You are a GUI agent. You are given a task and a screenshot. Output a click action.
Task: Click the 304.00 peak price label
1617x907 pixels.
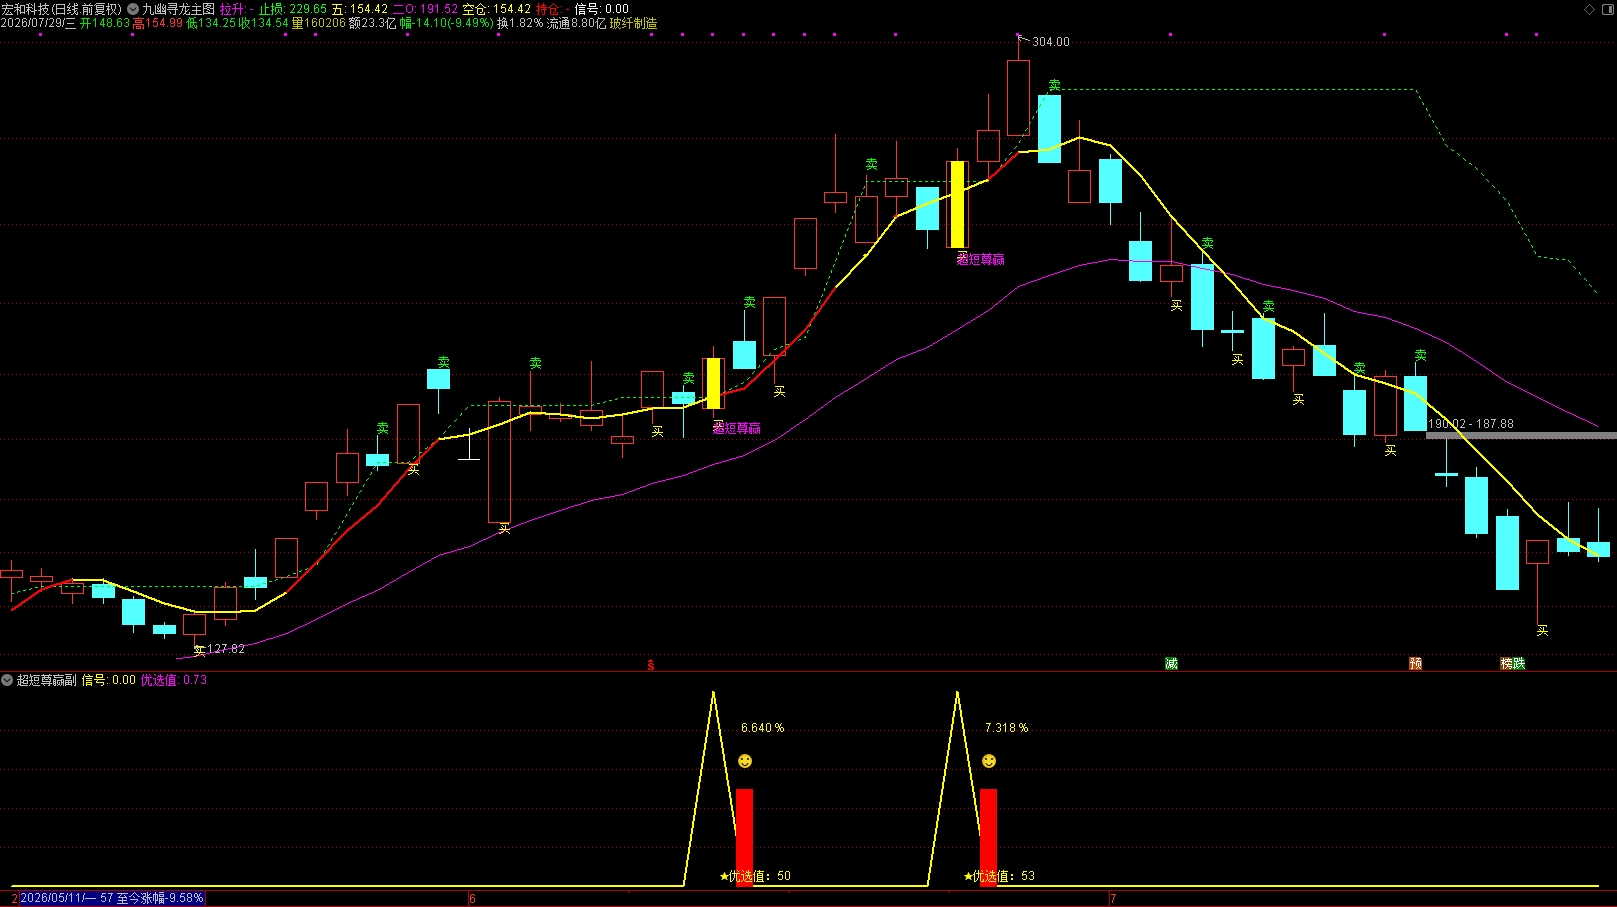point(1051,42)
